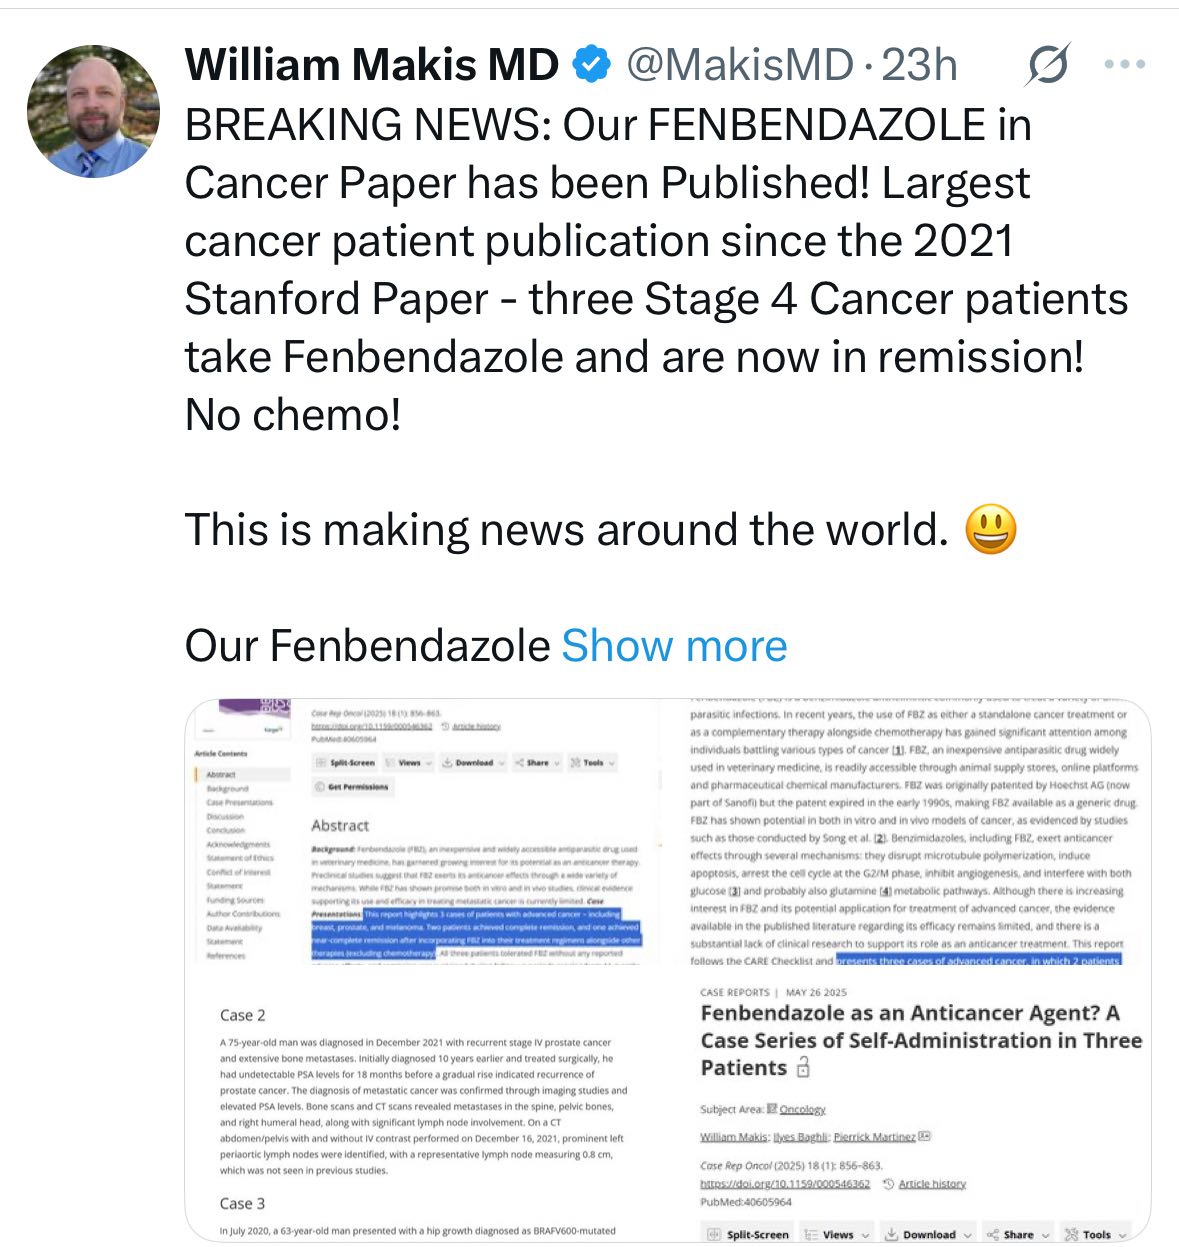Tap the Grok slashed-circle icon
Image resolution: width=1179 pixels, height=1247 pixels.
1048,65
